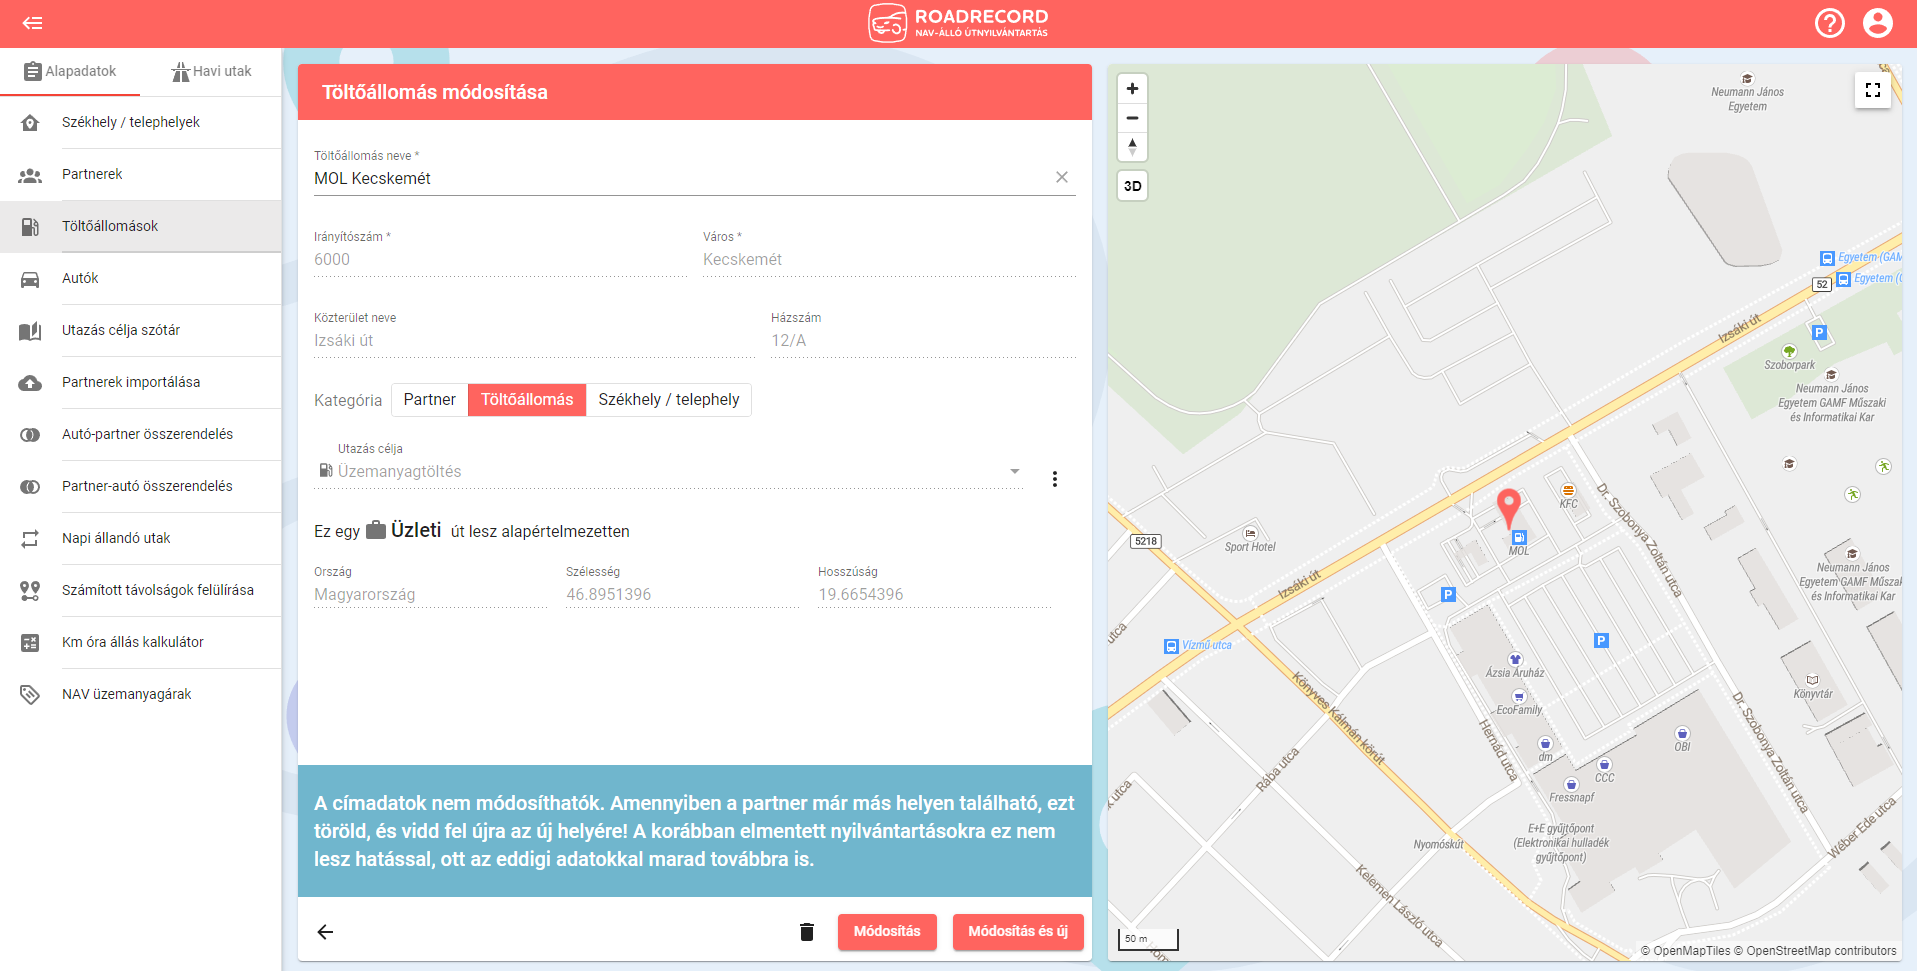Select Partner category
Screen dimensions: 1917x971
429,399
